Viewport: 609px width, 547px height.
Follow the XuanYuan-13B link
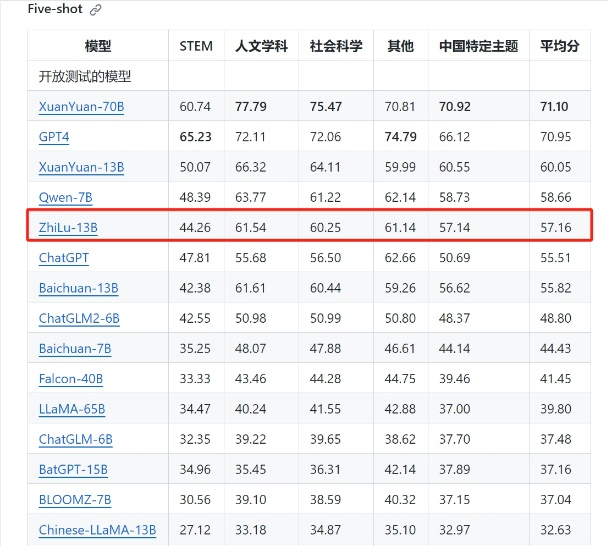click(x=82, y=167)
